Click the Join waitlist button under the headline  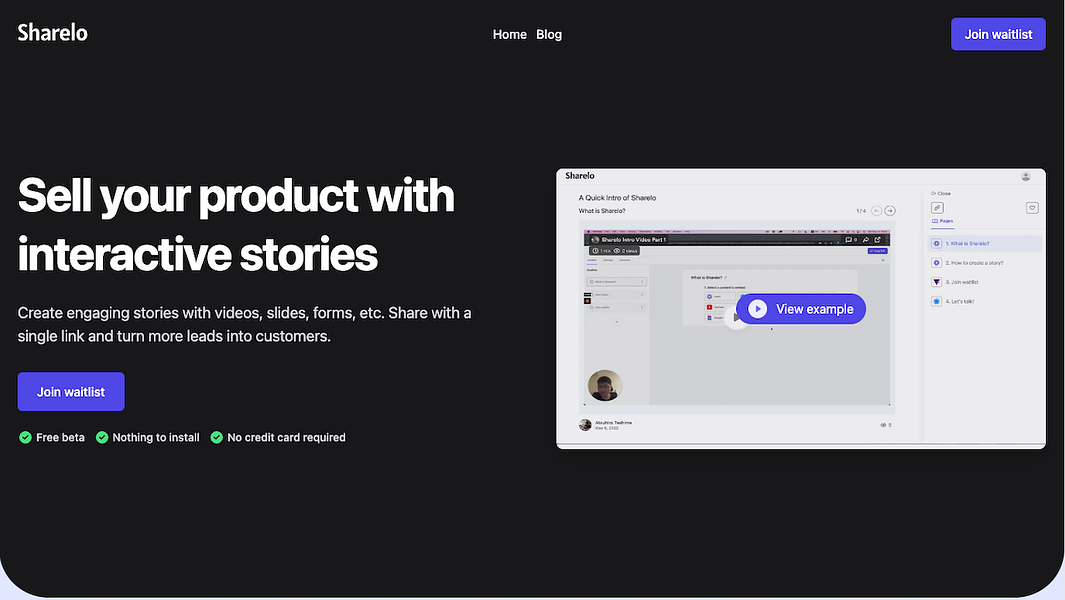coord(71,391)
